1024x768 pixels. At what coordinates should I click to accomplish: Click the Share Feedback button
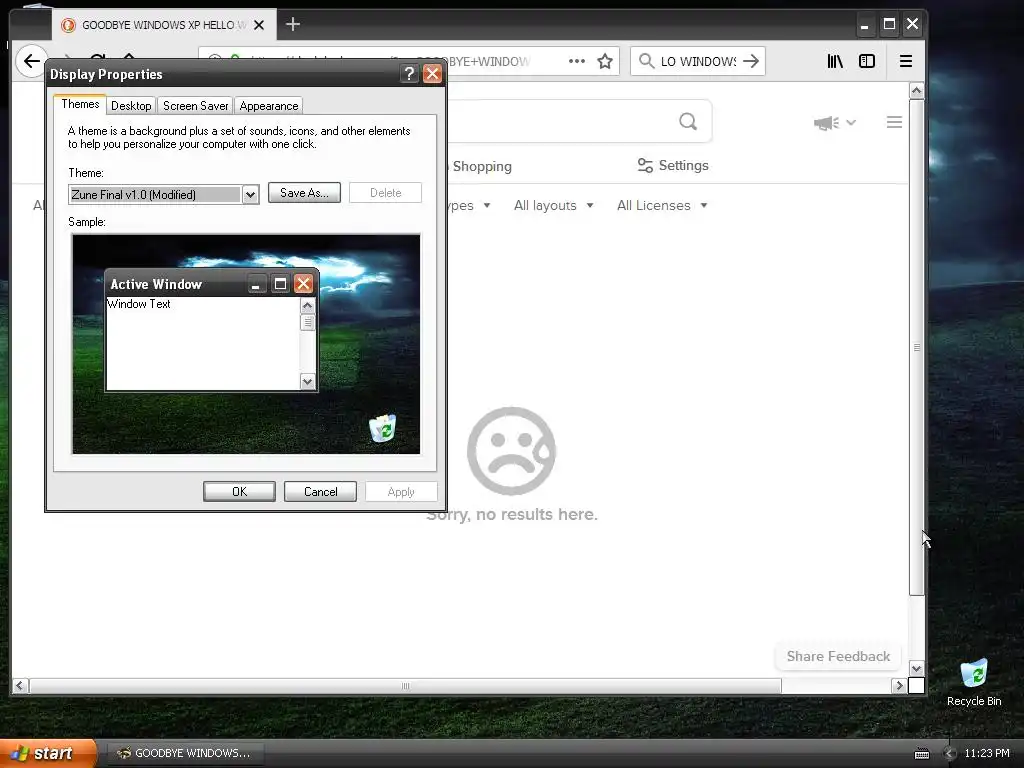click(838, 656)
